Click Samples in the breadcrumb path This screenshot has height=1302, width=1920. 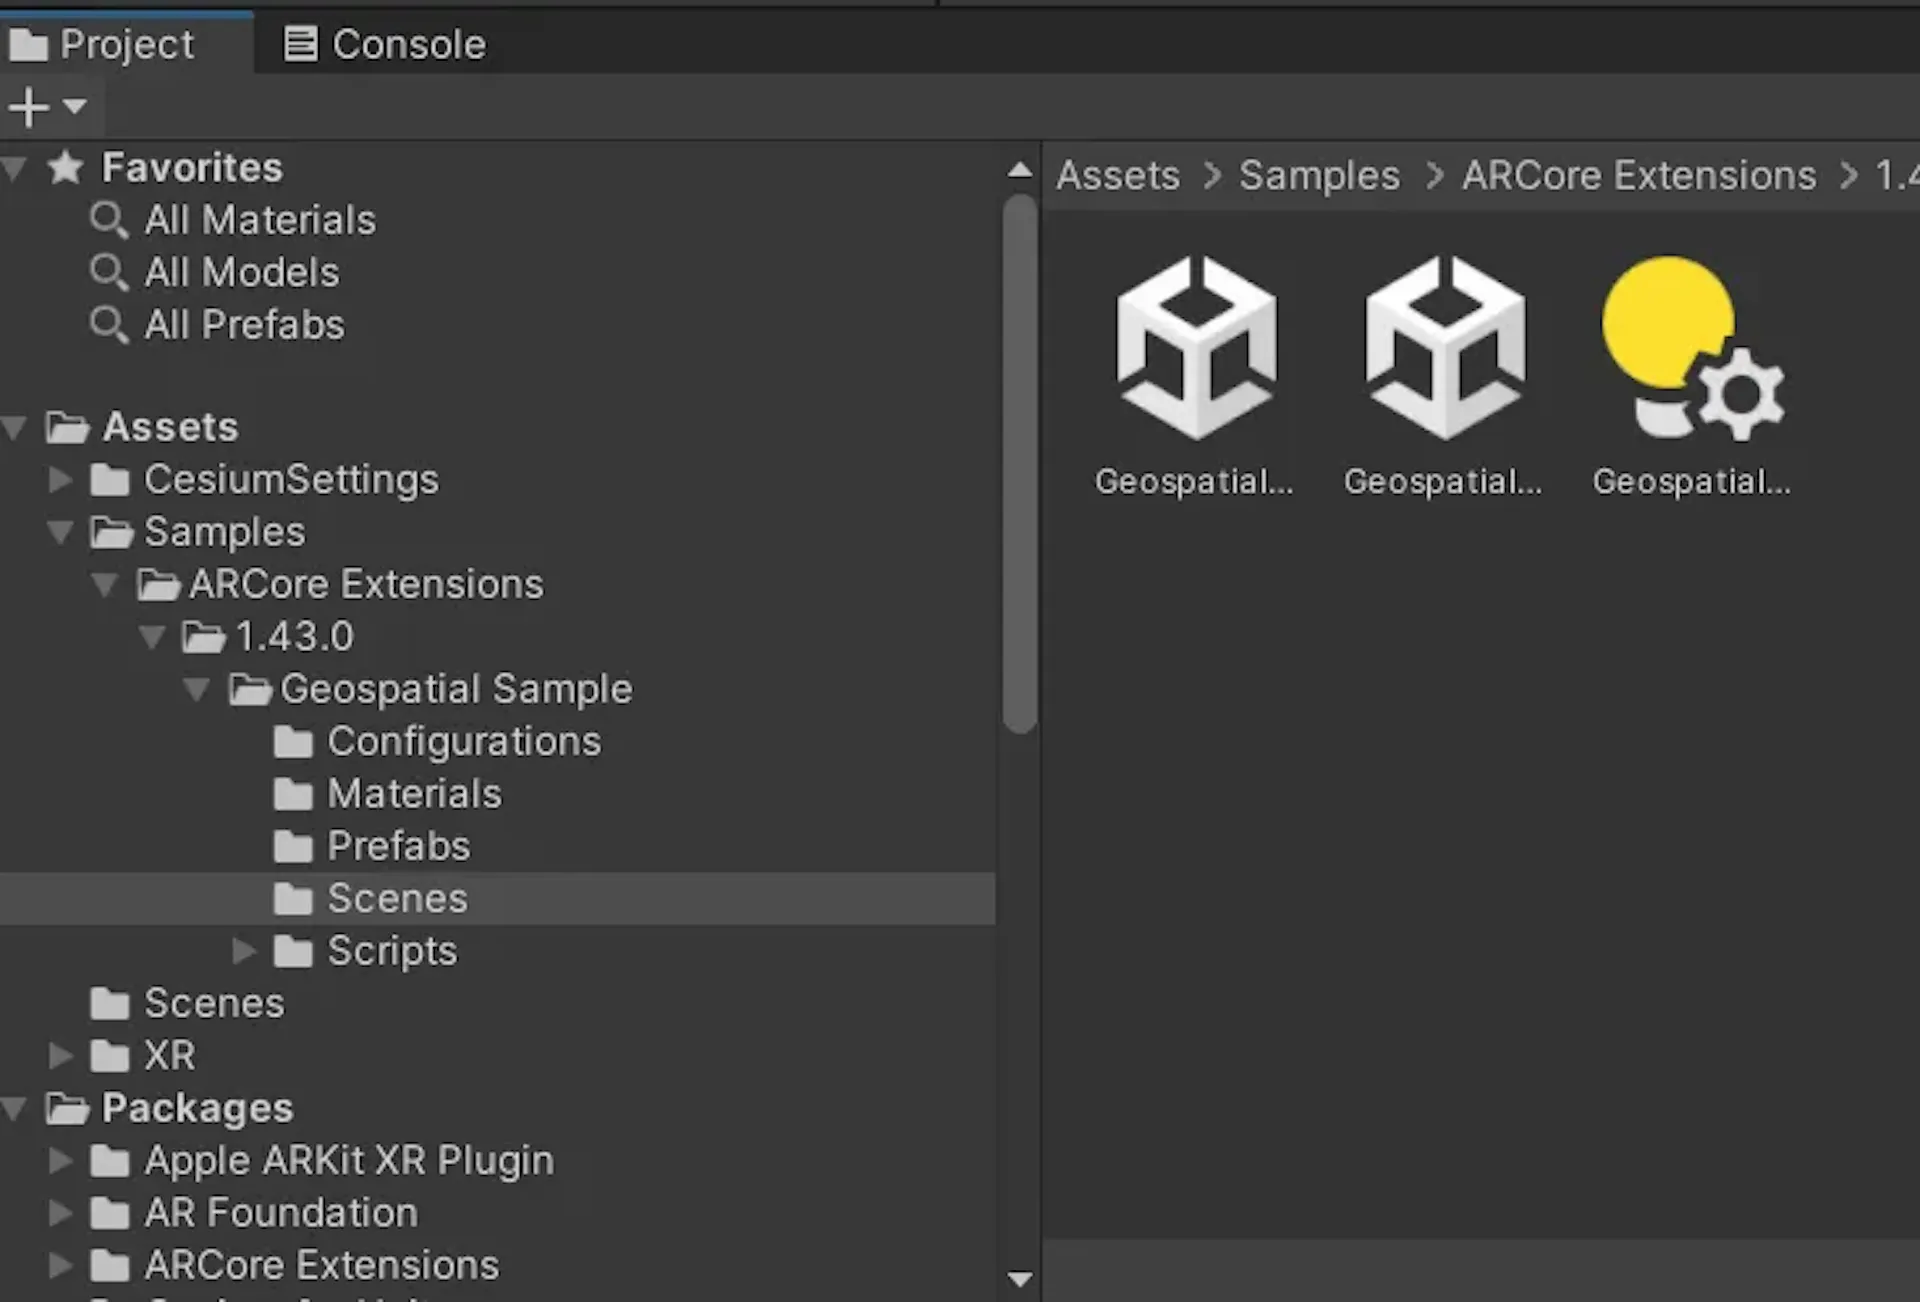[1319, 175]
